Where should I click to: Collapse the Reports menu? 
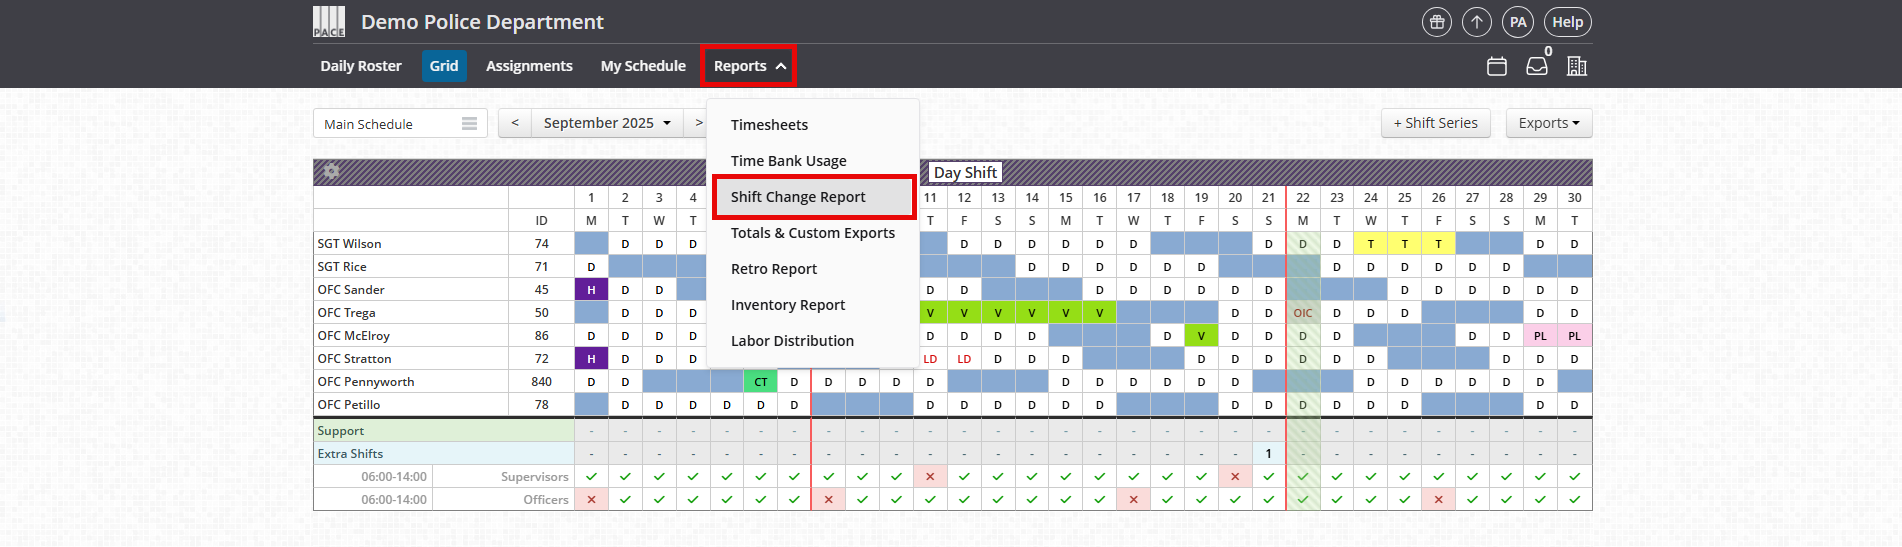click(749, 66)
